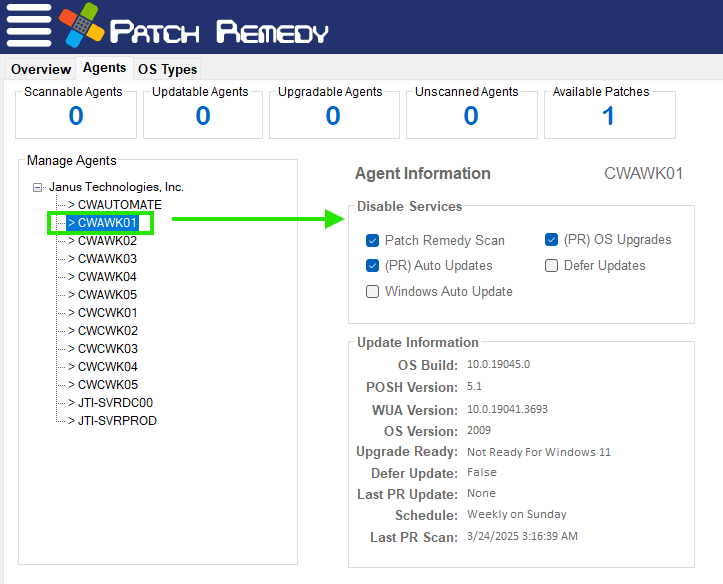This screenshot has height=584, width=723.
Task: Switch to the Overview tab
Action: click(x=41, y=69)
